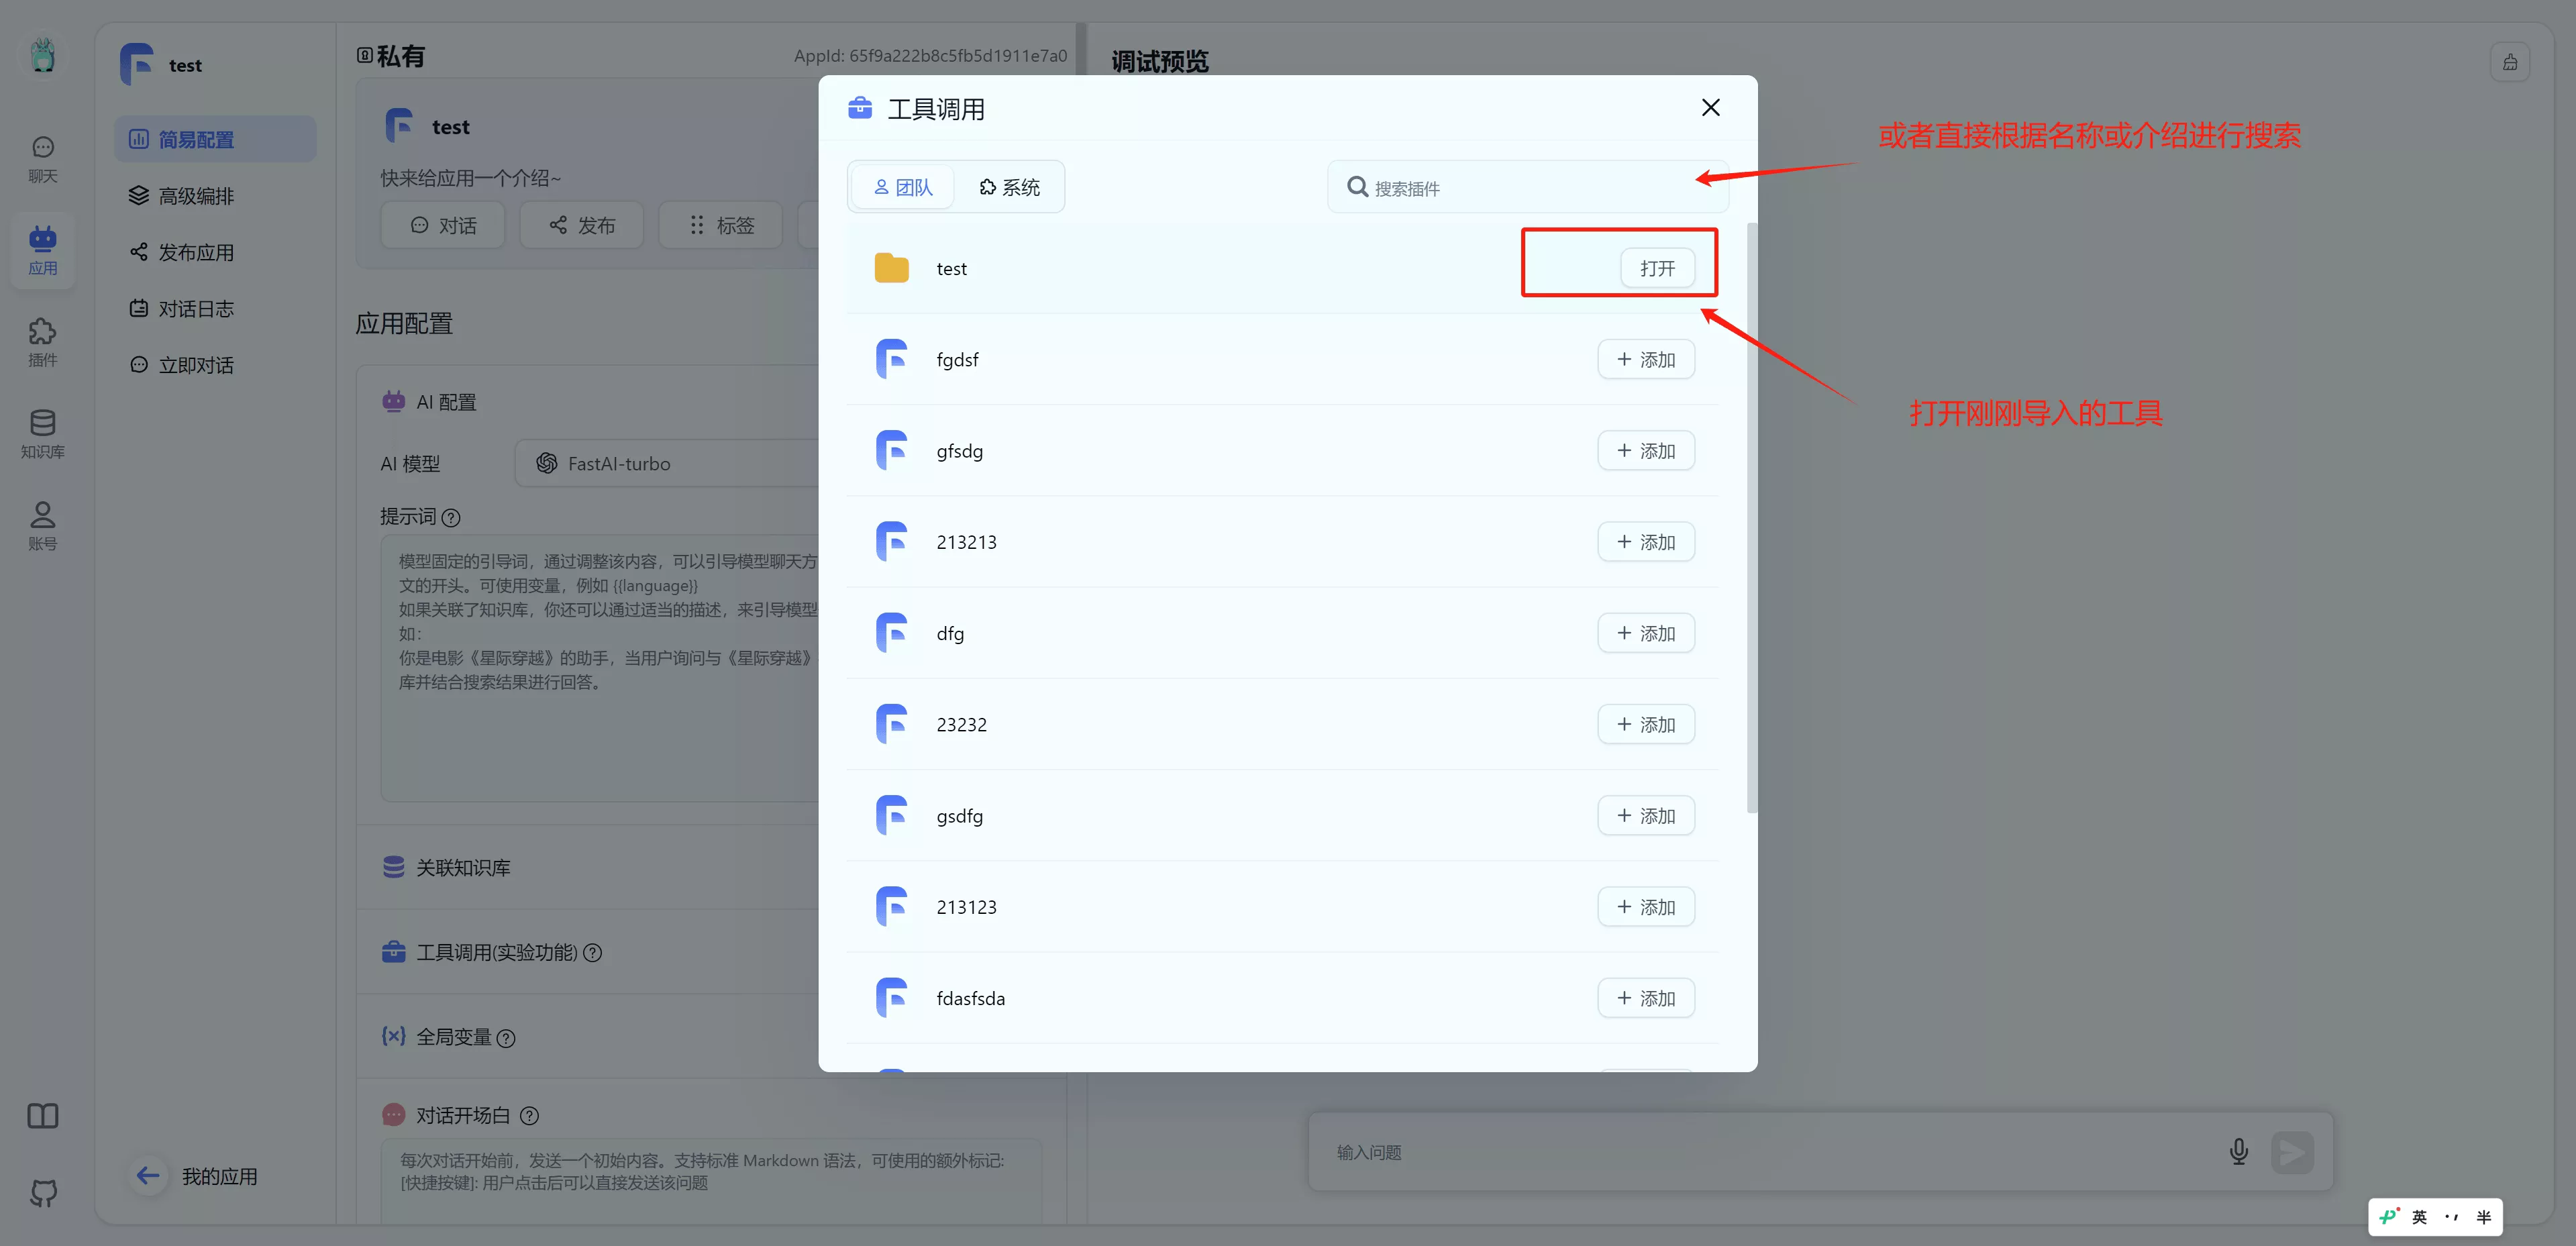Click the microphone voice input icon
This screenshot has height=1246, width=2576.
[x=2238, y=1152]
